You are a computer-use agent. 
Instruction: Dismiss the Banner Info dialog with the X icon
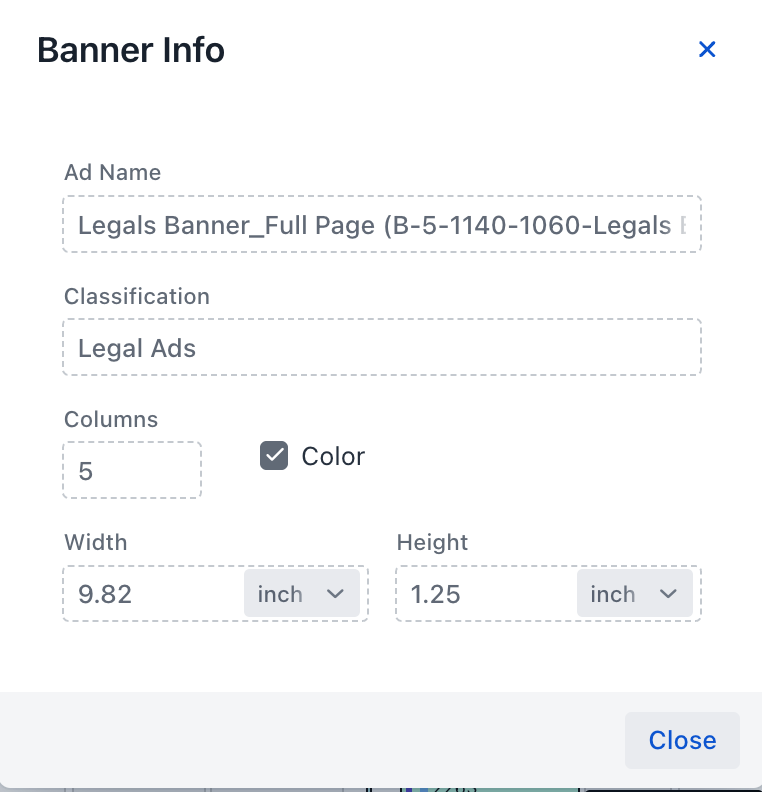(707, 49)
